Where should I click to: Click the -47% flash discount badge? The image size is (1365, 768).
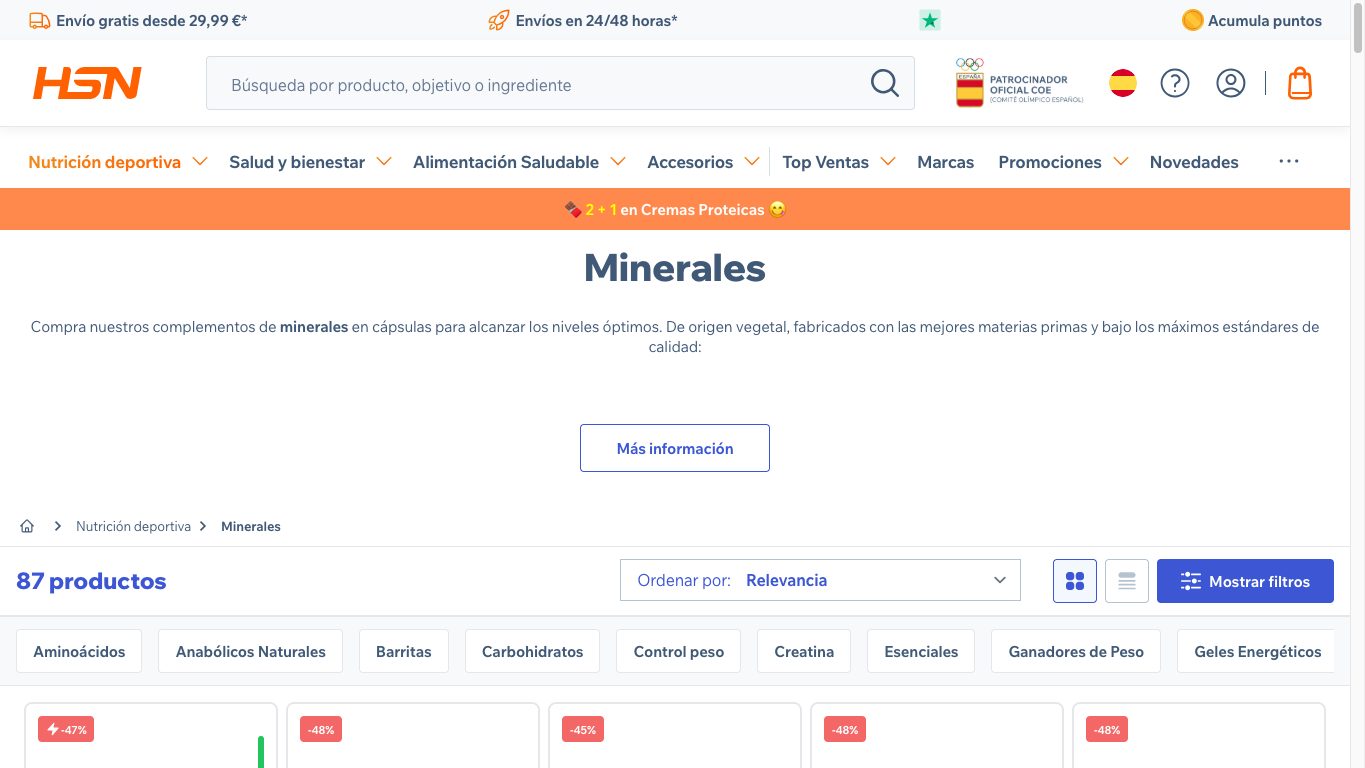pyautogui.click(x=66, y=730)
